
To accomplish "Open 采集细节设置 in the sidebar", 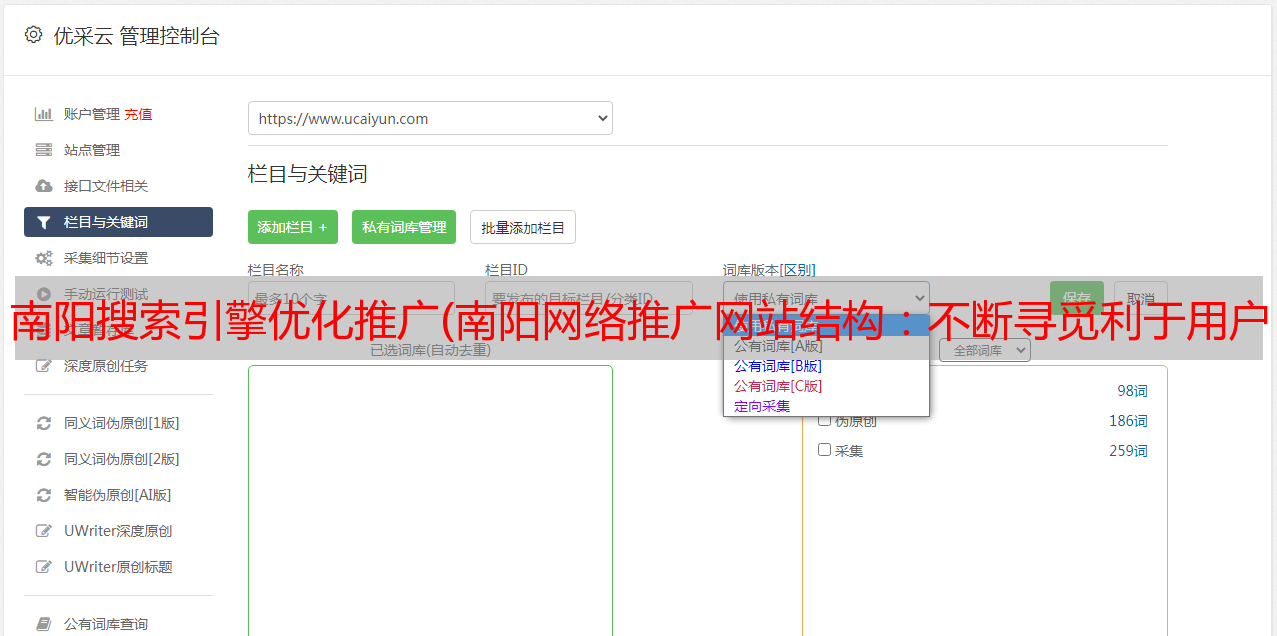I will coord(106,258).
